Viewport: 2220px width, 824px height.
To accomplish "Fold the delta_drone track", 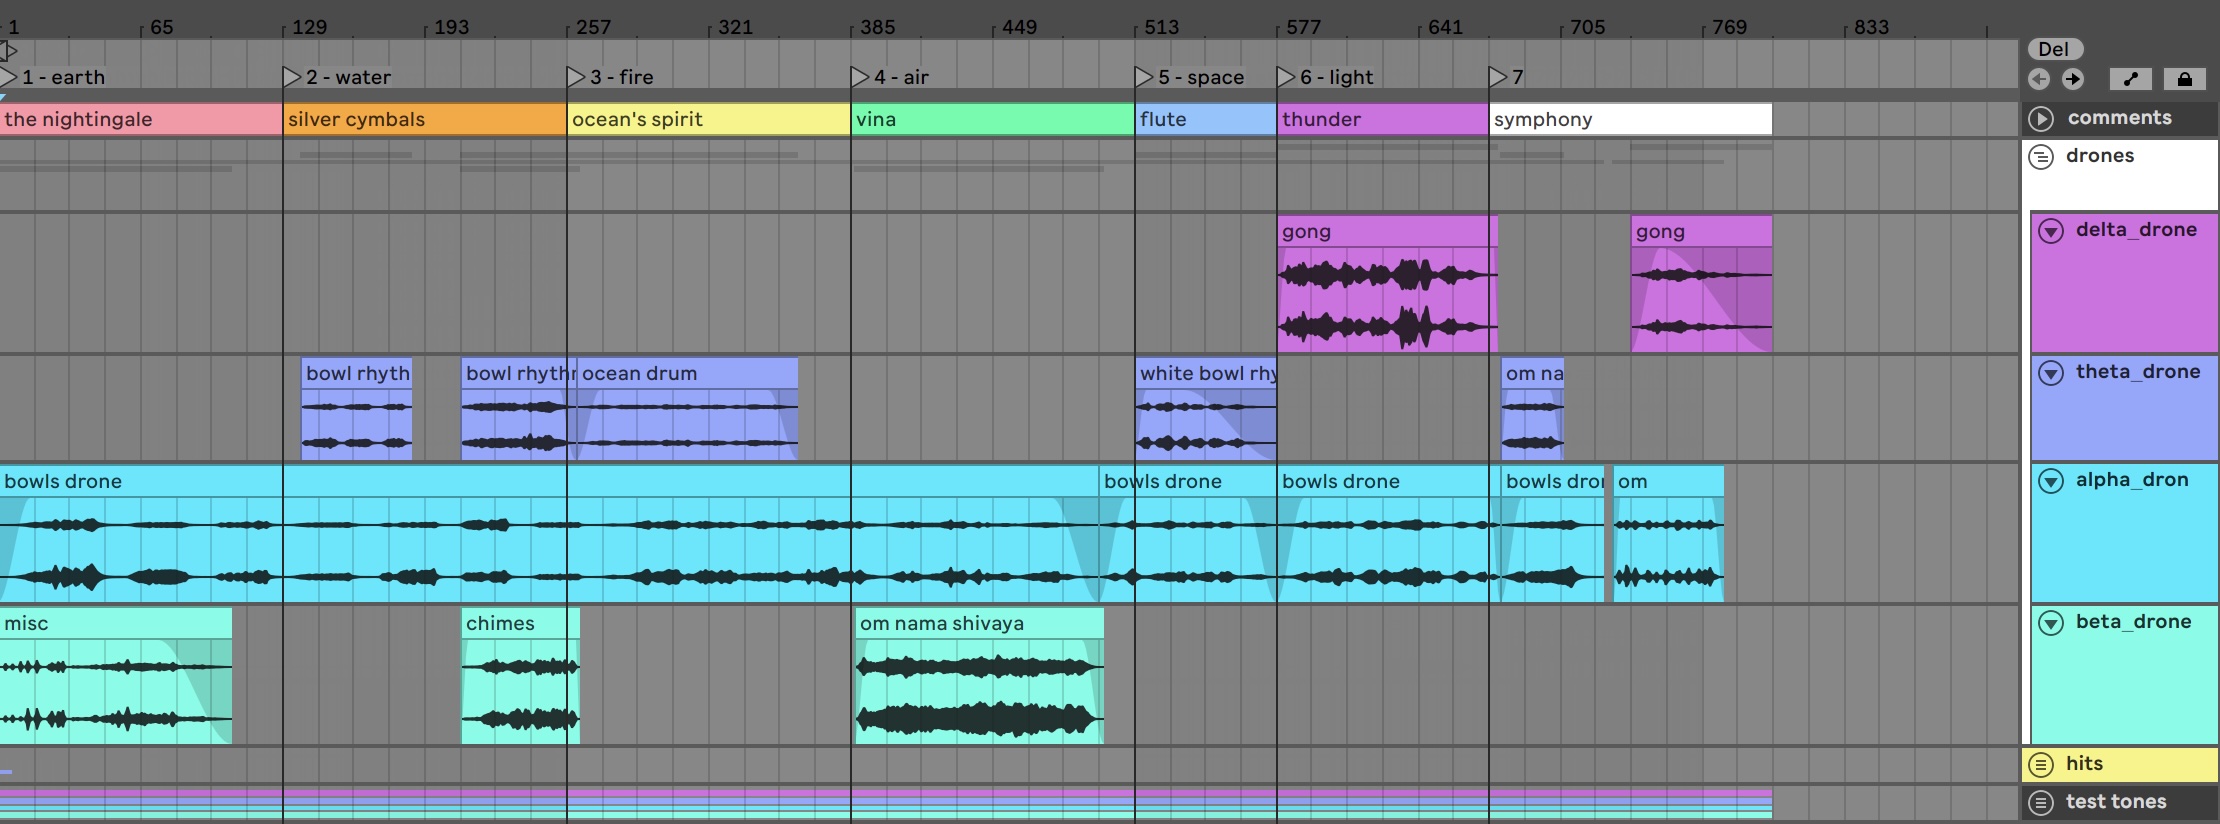I will point(2051,231).
